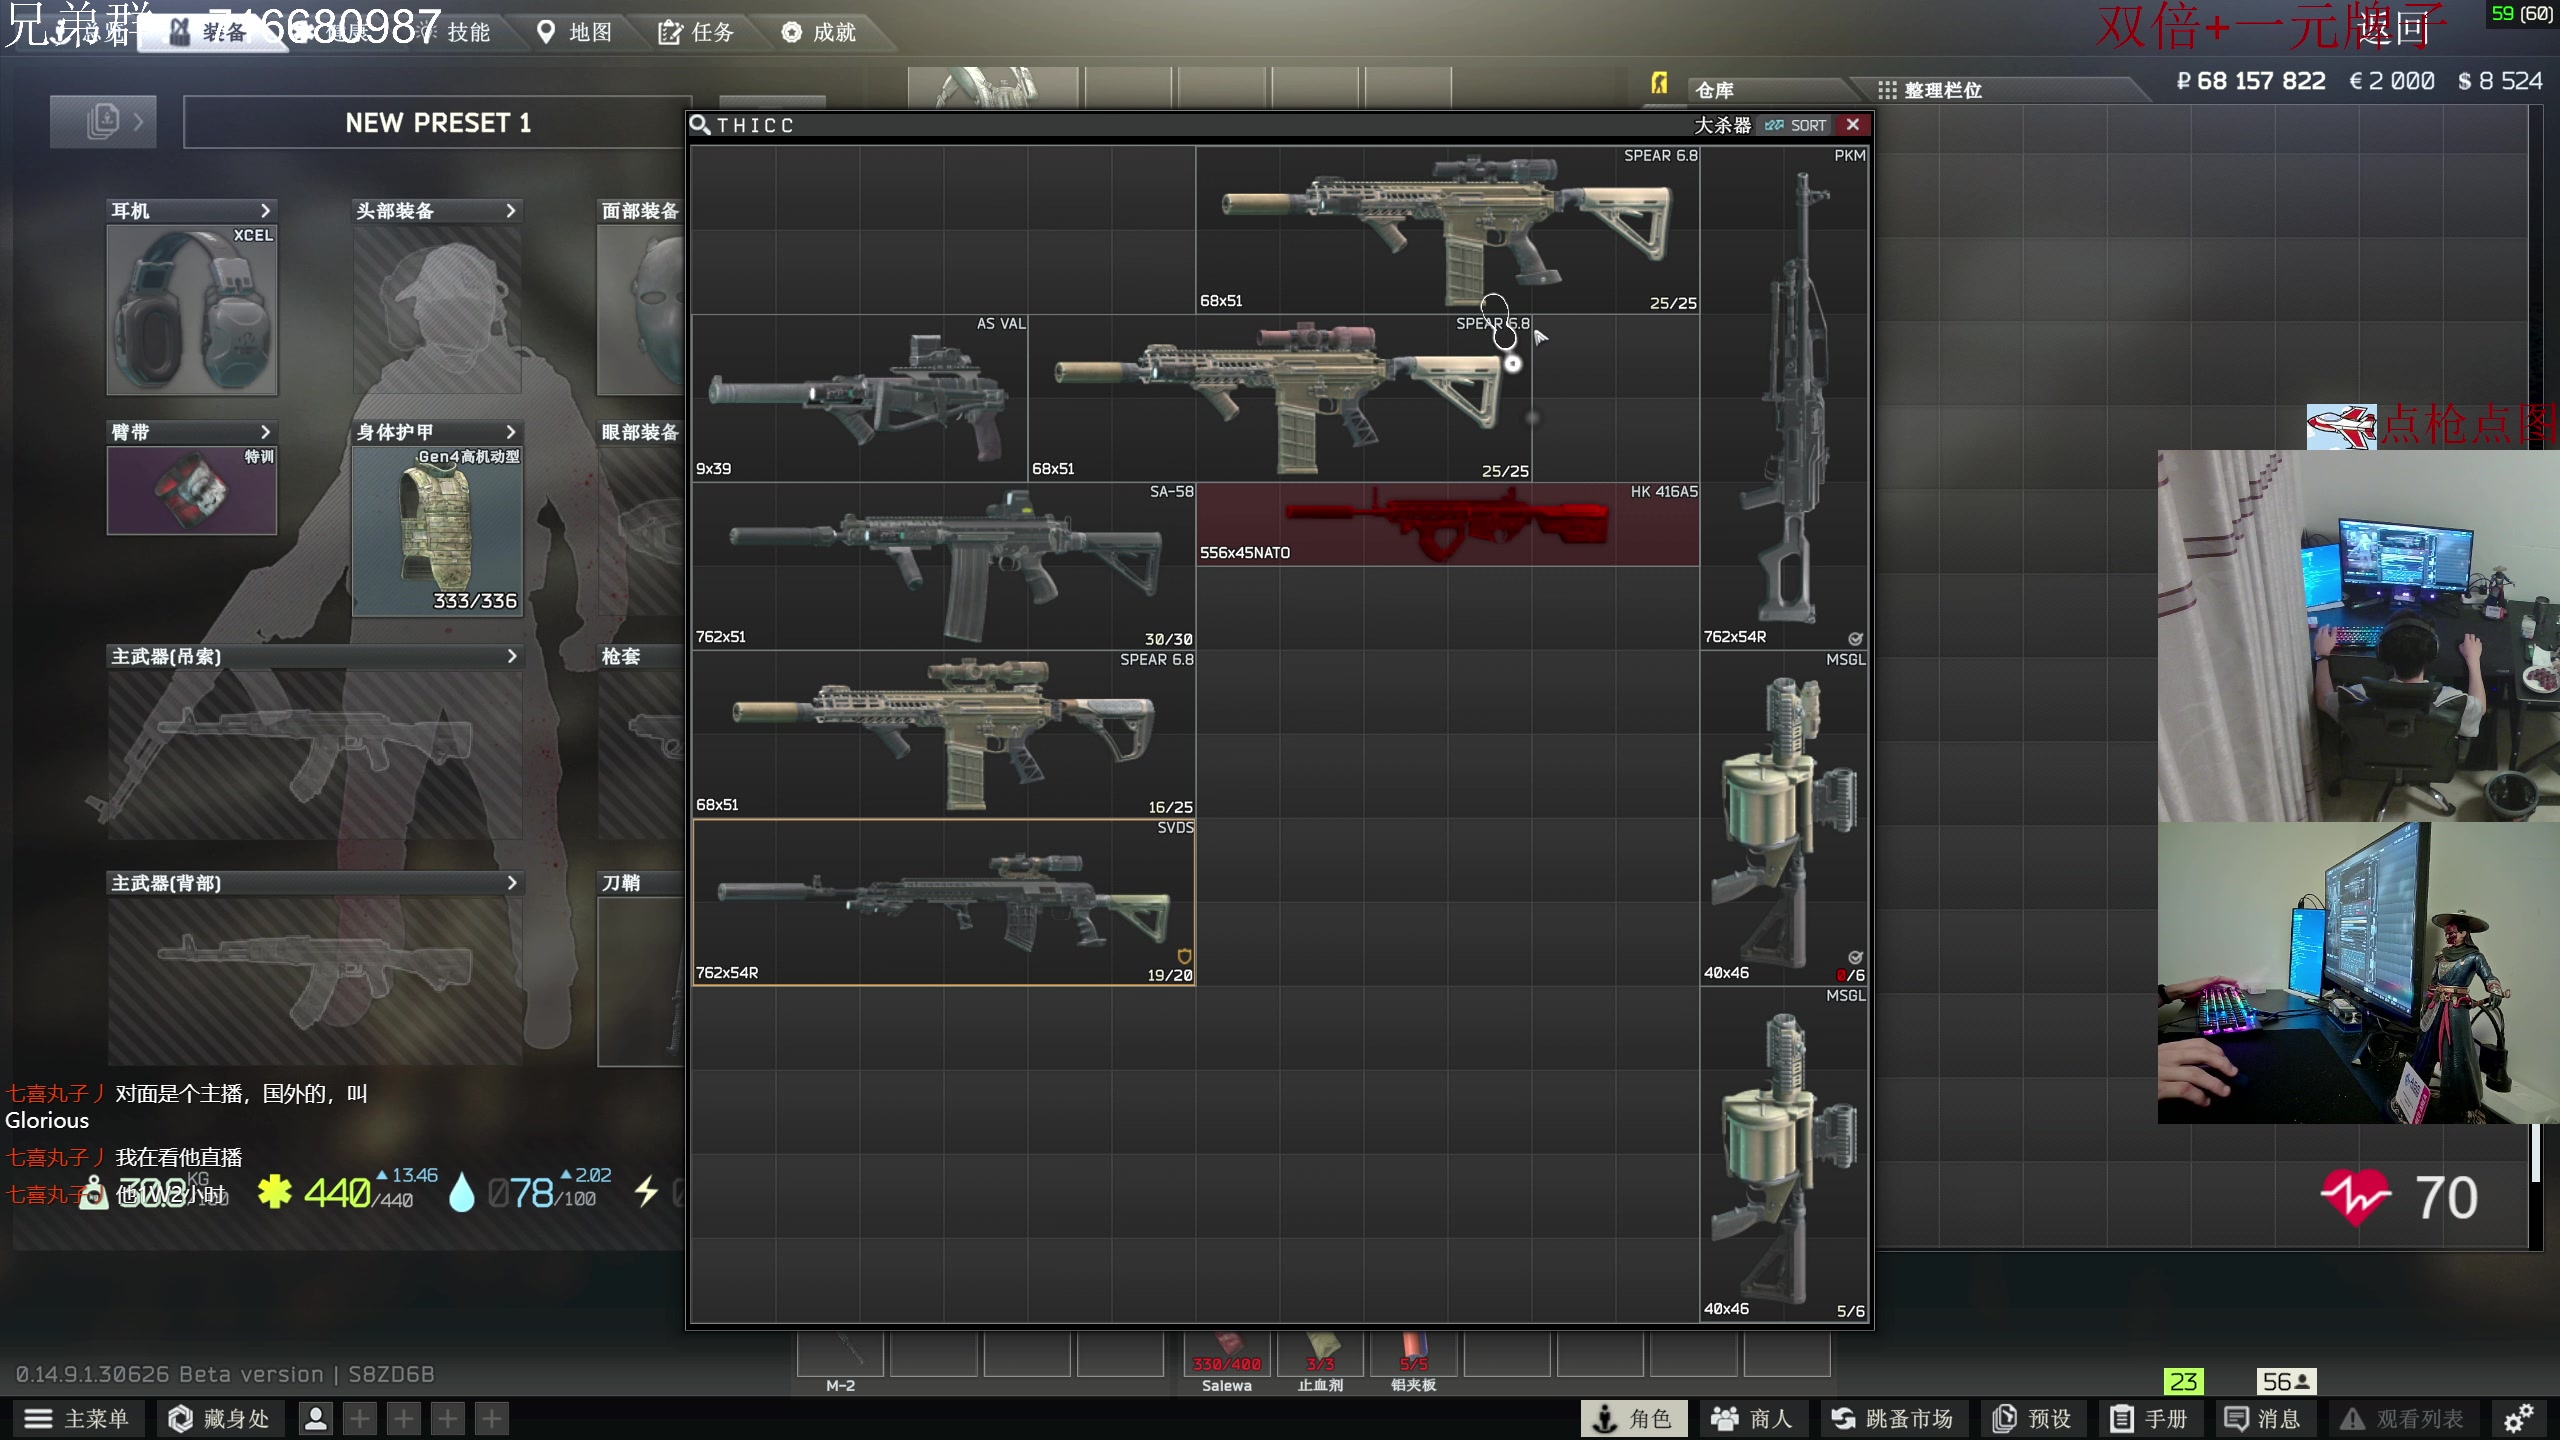Expand the 臂带 slot chevron
This screenshot has height=1440, width=2560.
click(265, 432)
